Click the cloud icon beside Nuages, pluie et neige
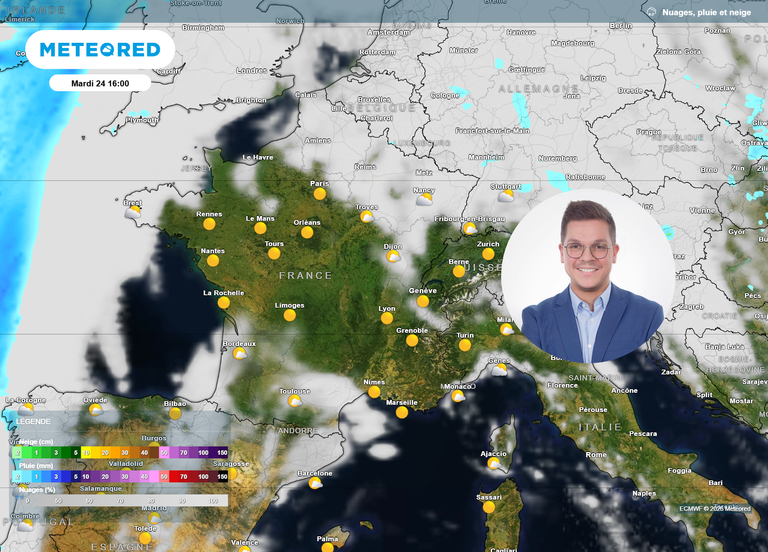Viewport: 768px width, 552px height. 652,12
